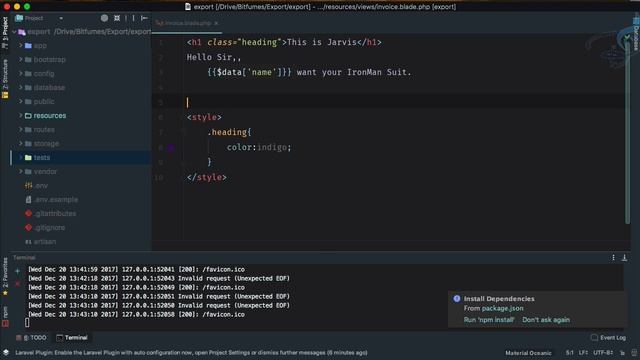Viewport: 640px width, 360px height.
Task: Click the package.json link in notification
Action: click(502, 309)
